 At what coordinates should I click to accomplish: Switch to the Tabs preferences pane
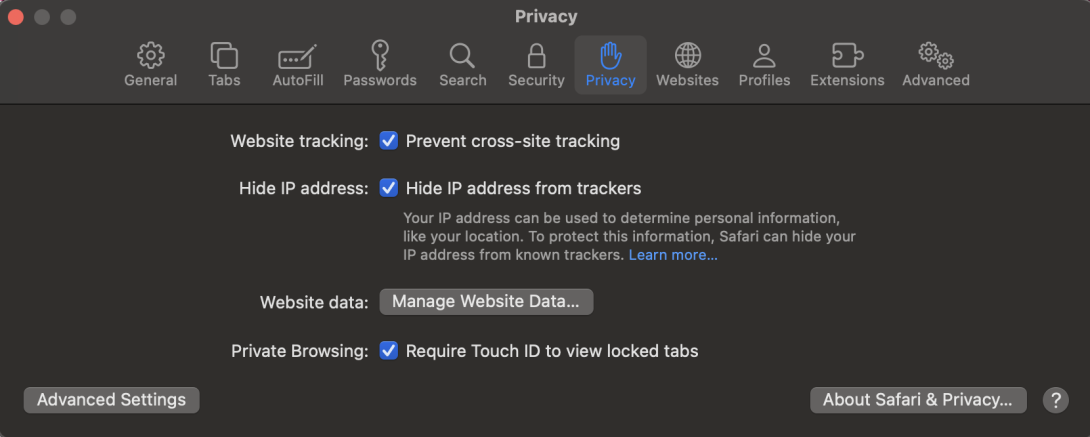click(224, 64)
